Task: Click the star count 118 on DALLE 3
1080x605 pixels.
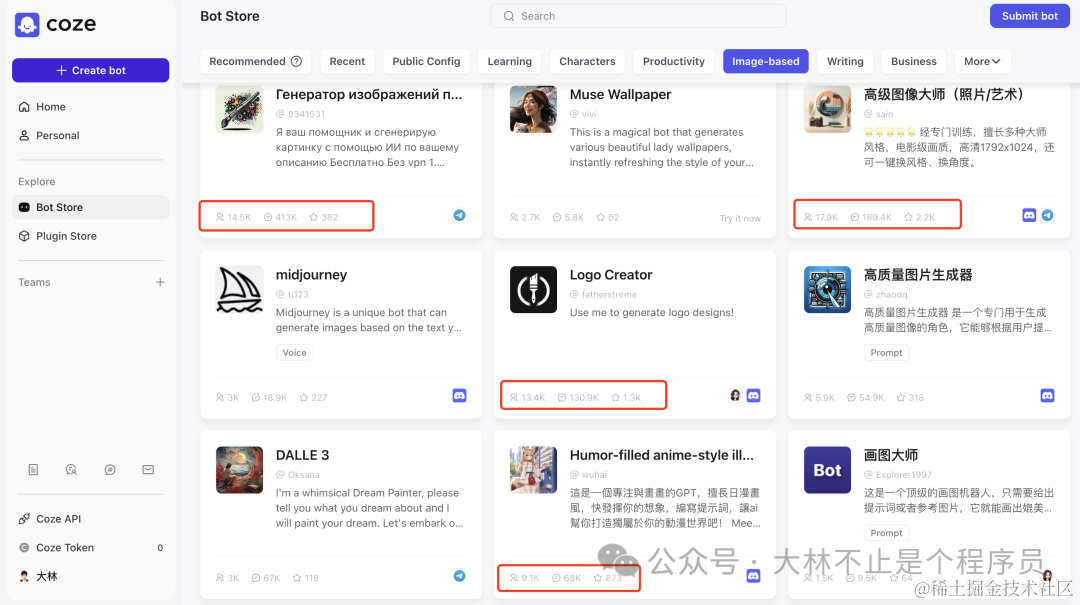Action: tap(305, 578)
